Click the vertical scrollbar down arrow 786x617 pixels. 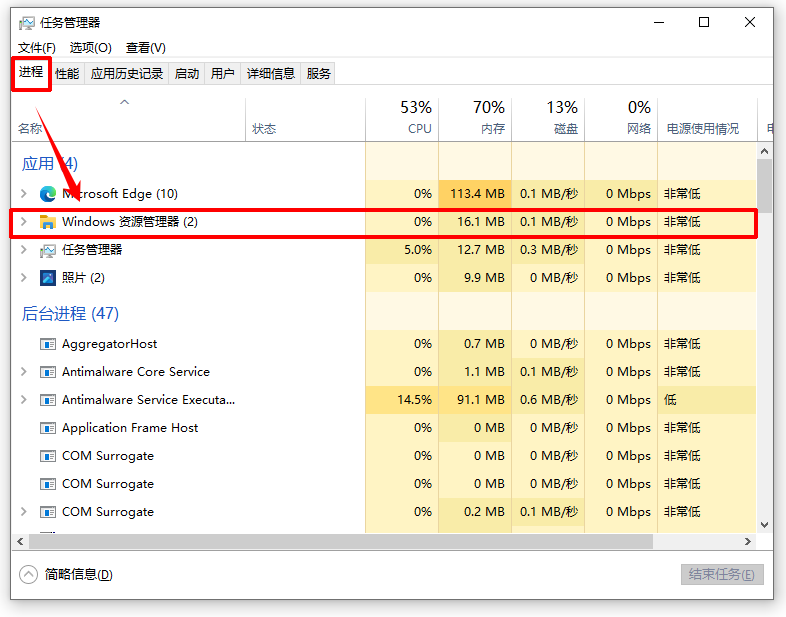pyautogui.click(x=764, y=525)
